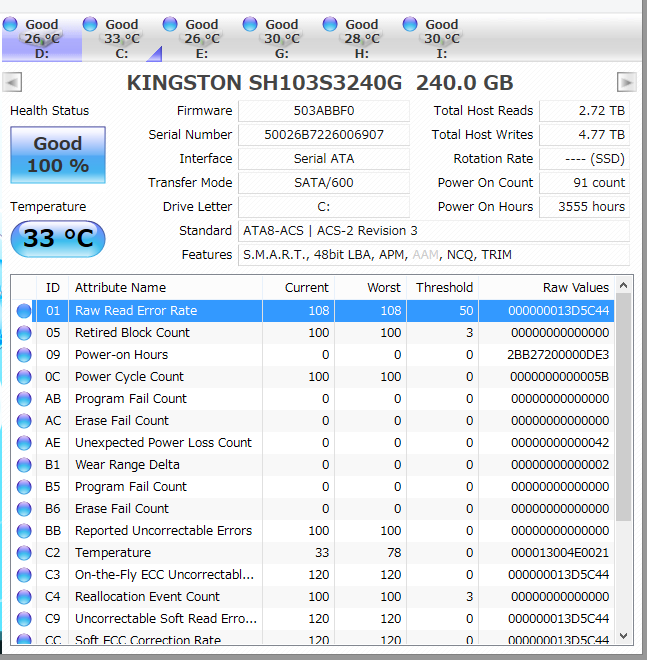The width and height of the screenshot is (647, 660).
Task: Click status orb for Power Cycle Count
Action: pyautogui.click(x=24, y=377)
